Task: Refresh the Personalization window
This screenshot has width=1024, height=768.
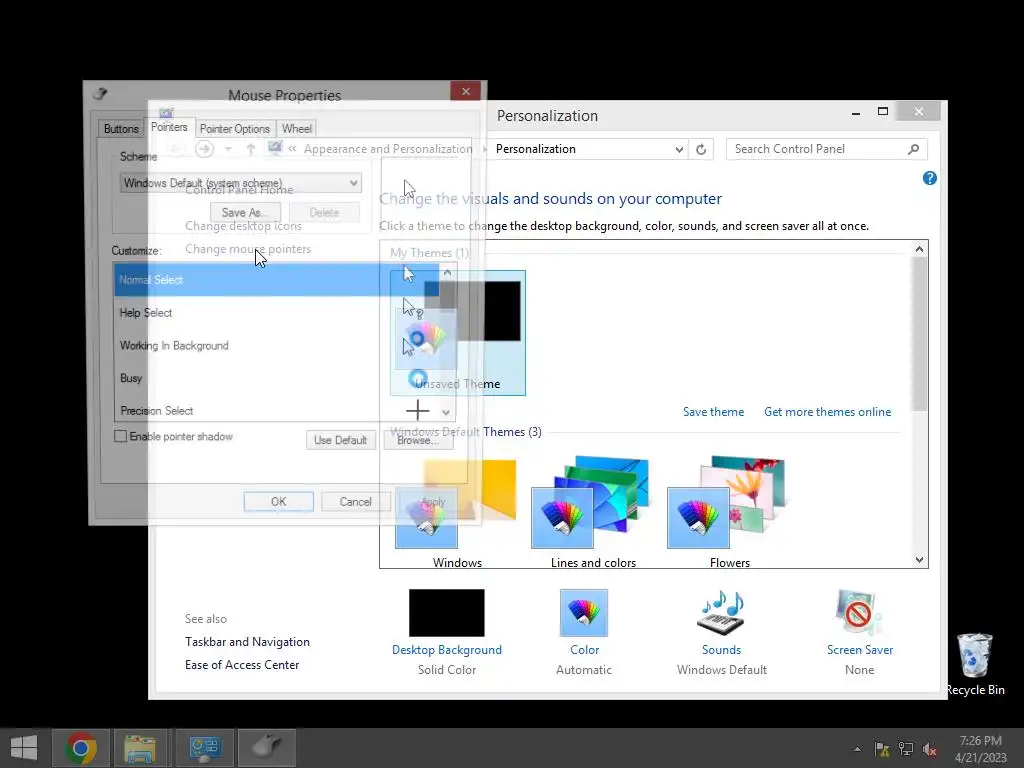Action: click(701, 150)
